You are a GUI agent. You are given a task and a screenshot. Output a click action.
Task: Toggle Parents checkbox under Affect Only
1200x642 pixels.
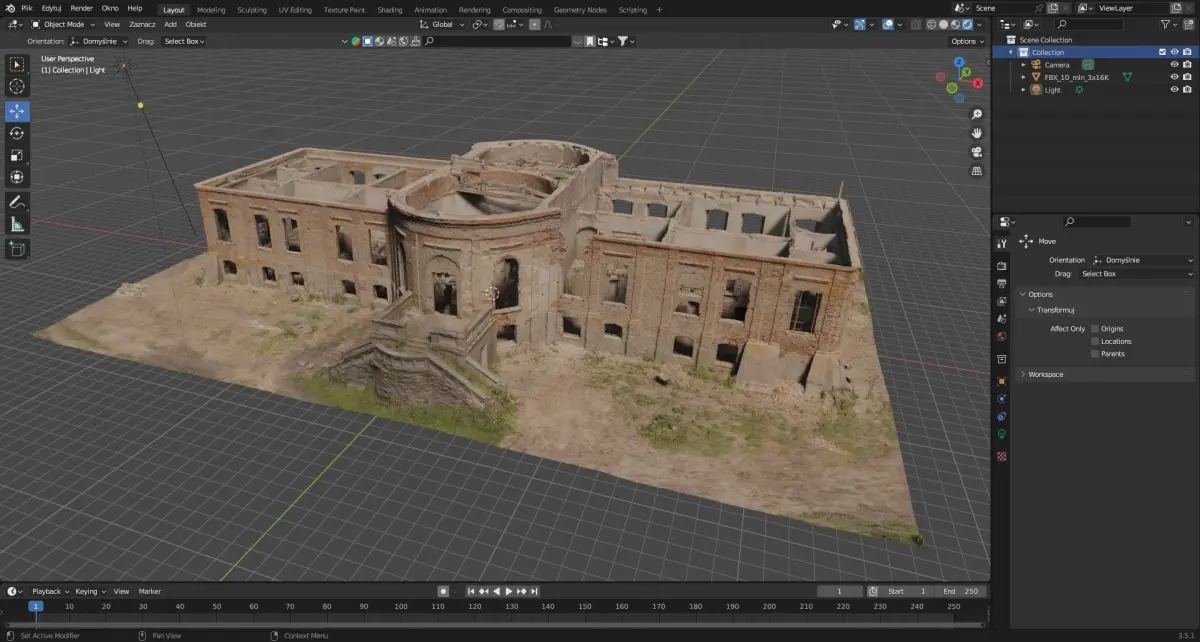[1095, 353]
